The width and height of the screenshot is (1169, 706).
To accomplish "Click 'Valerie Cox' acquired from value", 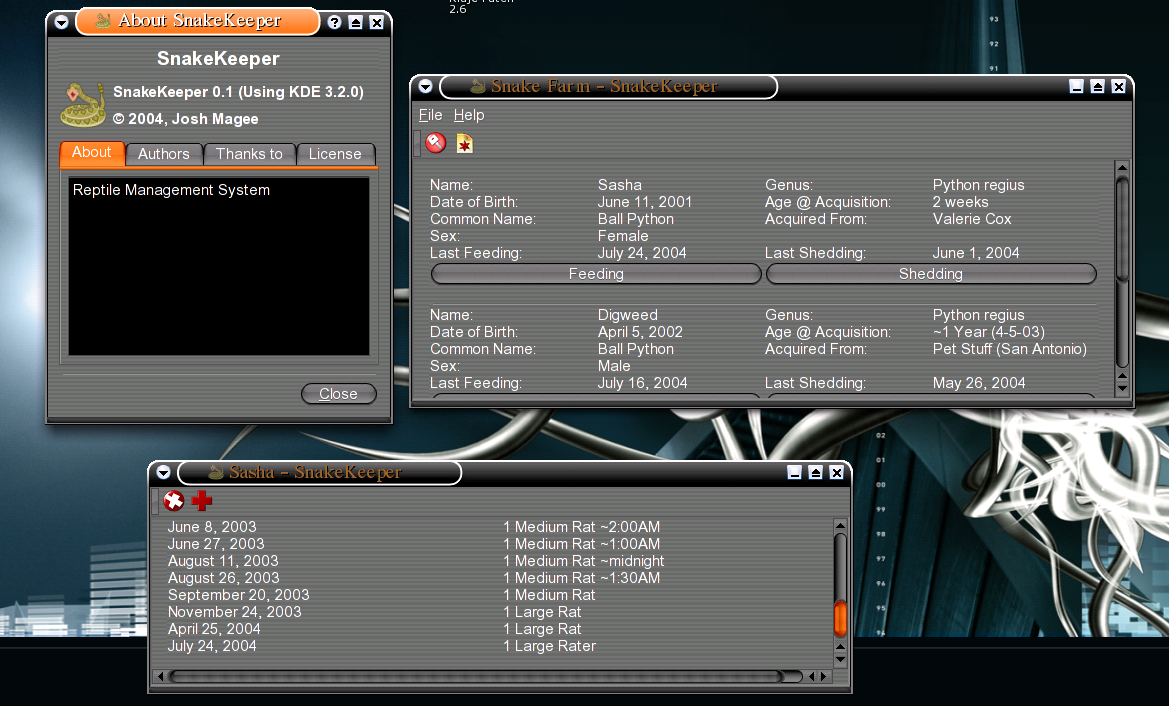I will [x=972, y=219].
